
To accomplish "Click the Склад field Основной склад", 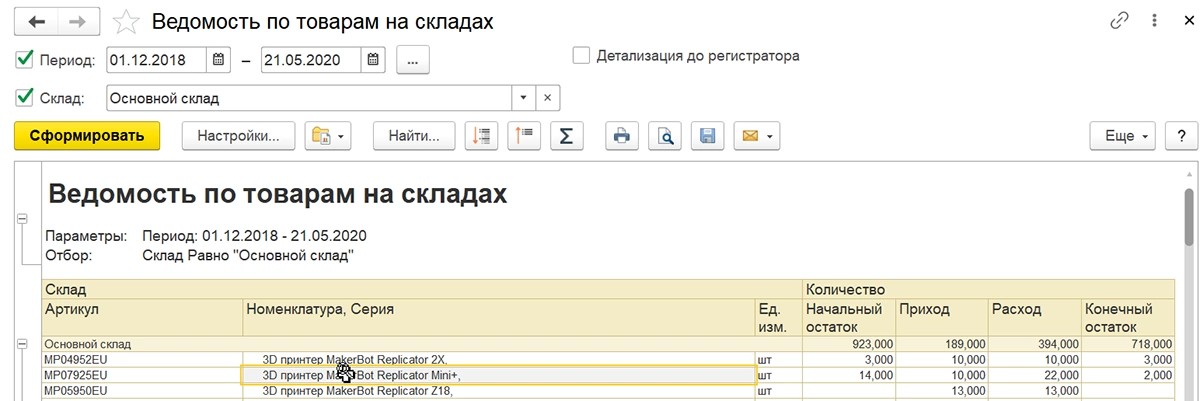I will [x=308, y=98].
